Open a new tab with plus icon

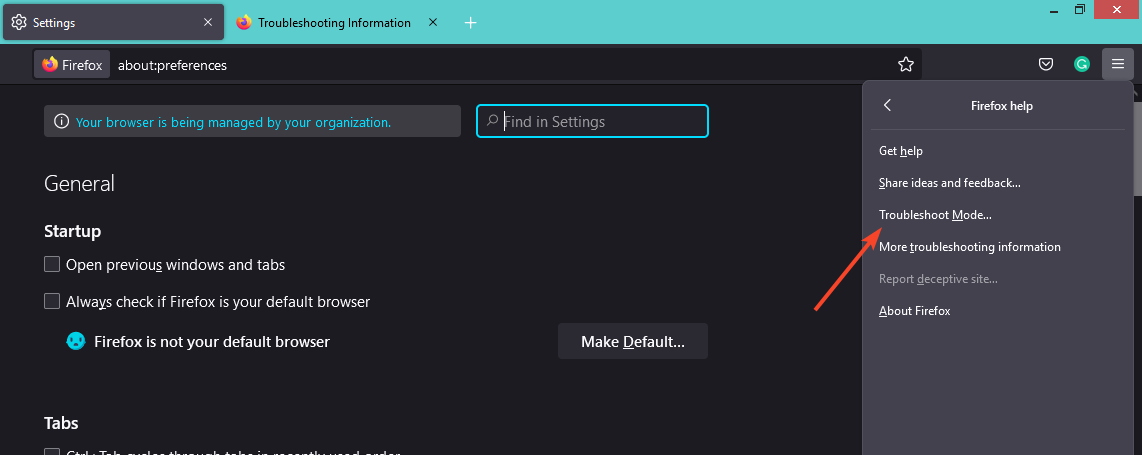click(471, 22)
